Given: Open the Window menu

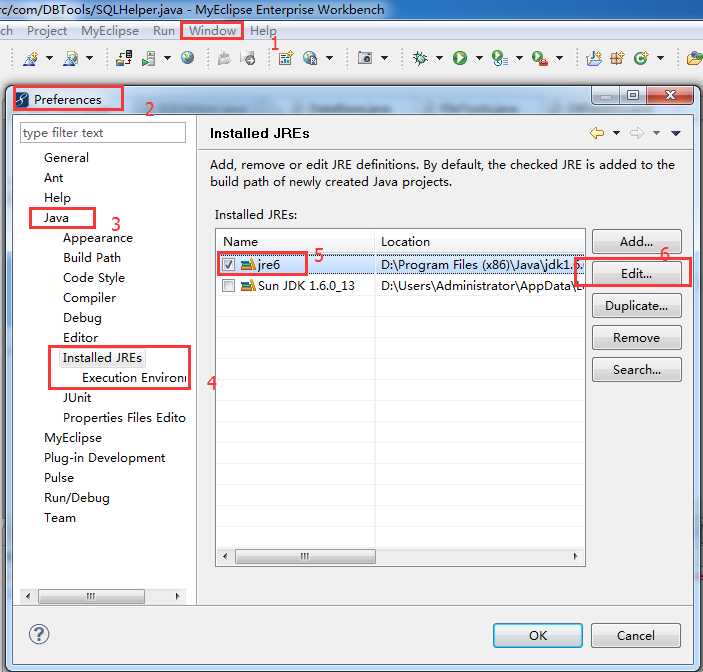Looking at the screenshot, I should pos(212,30).
